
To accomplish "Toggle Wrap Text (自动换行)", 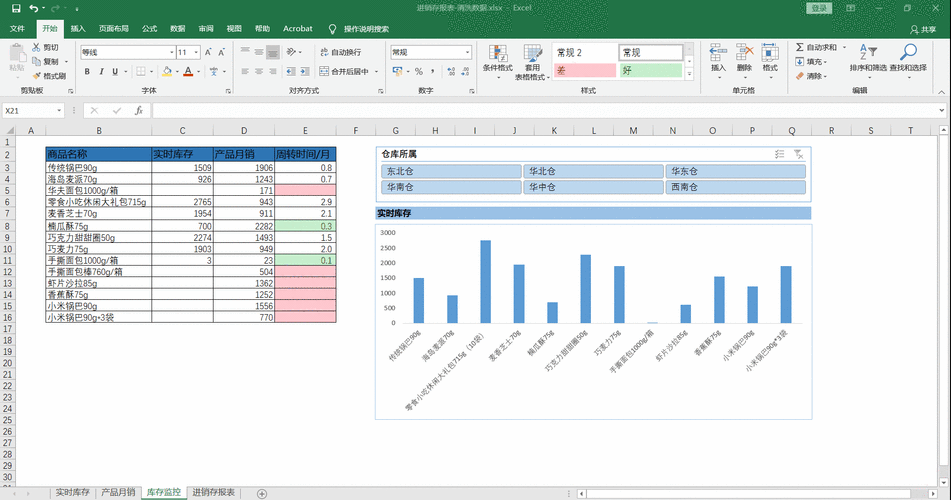I will click(x=340, y=52).
